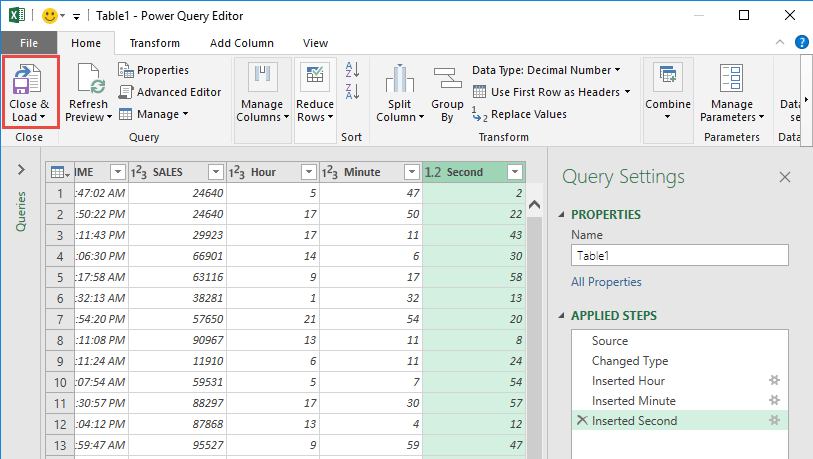Switch to the View tab
Viewport: 813px width, 459px height.
(315, 43)
